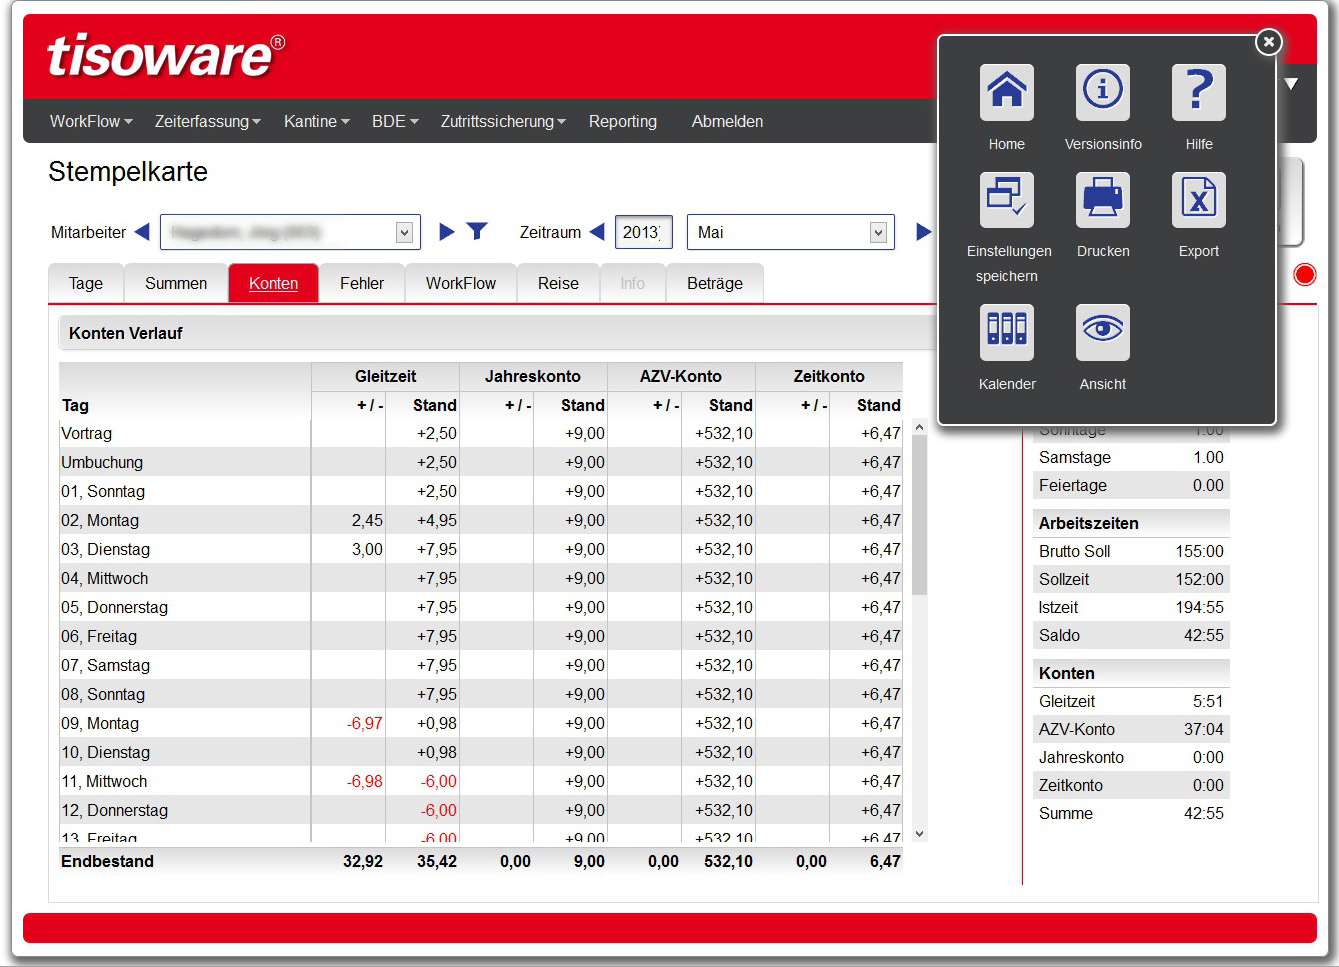Toggle the employee filter funnel
The width and height of the screenshot is (1339, 967).
click(478, 231)
